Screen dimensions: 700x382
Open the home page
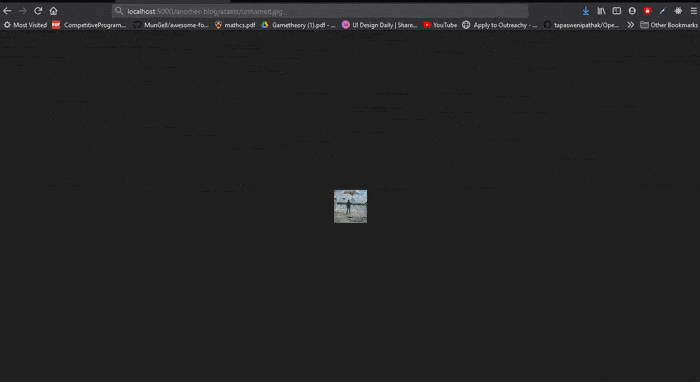(x=54, y=11)
